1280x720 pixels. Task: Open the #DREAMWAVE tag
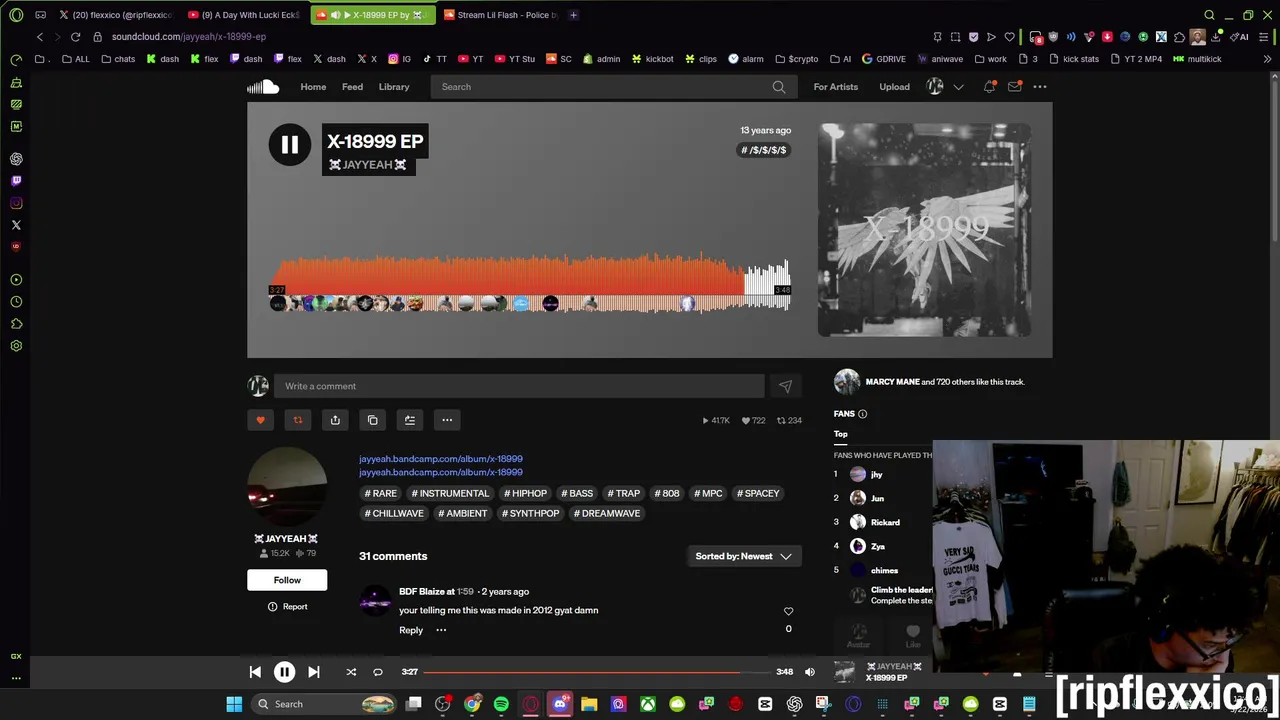point(607,513)
